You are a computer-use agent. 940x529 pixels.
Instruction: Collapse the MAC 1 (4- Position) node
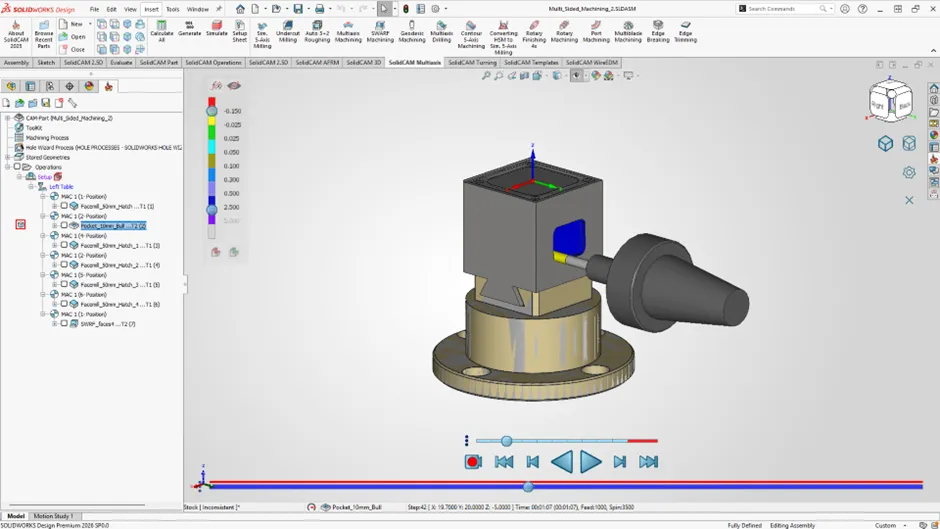point(43,236)
